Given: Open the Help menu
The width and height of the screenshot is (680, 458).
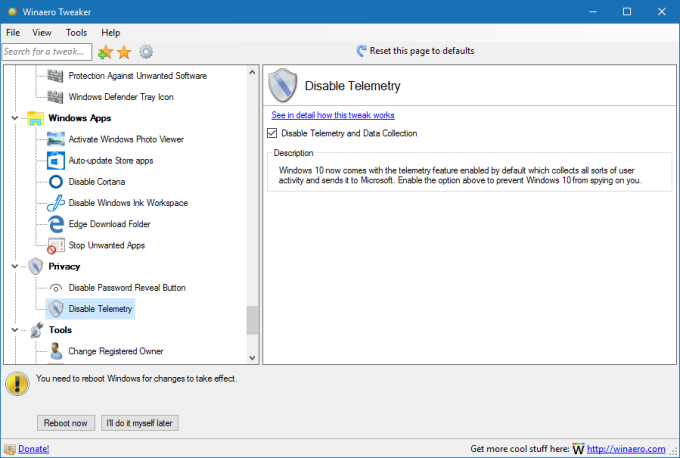Looking at the screenshot, I should tap(111, 33).
